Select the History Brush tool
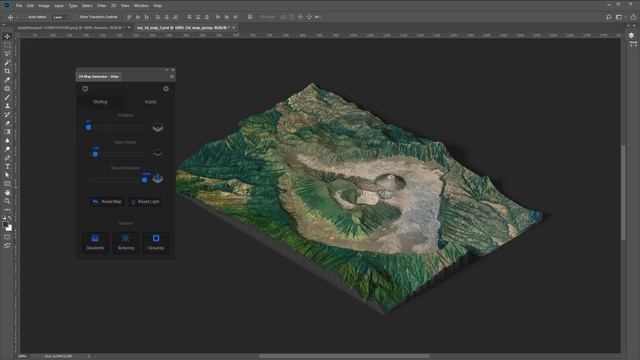Screen dimensions: 640x360 point(7,114)
